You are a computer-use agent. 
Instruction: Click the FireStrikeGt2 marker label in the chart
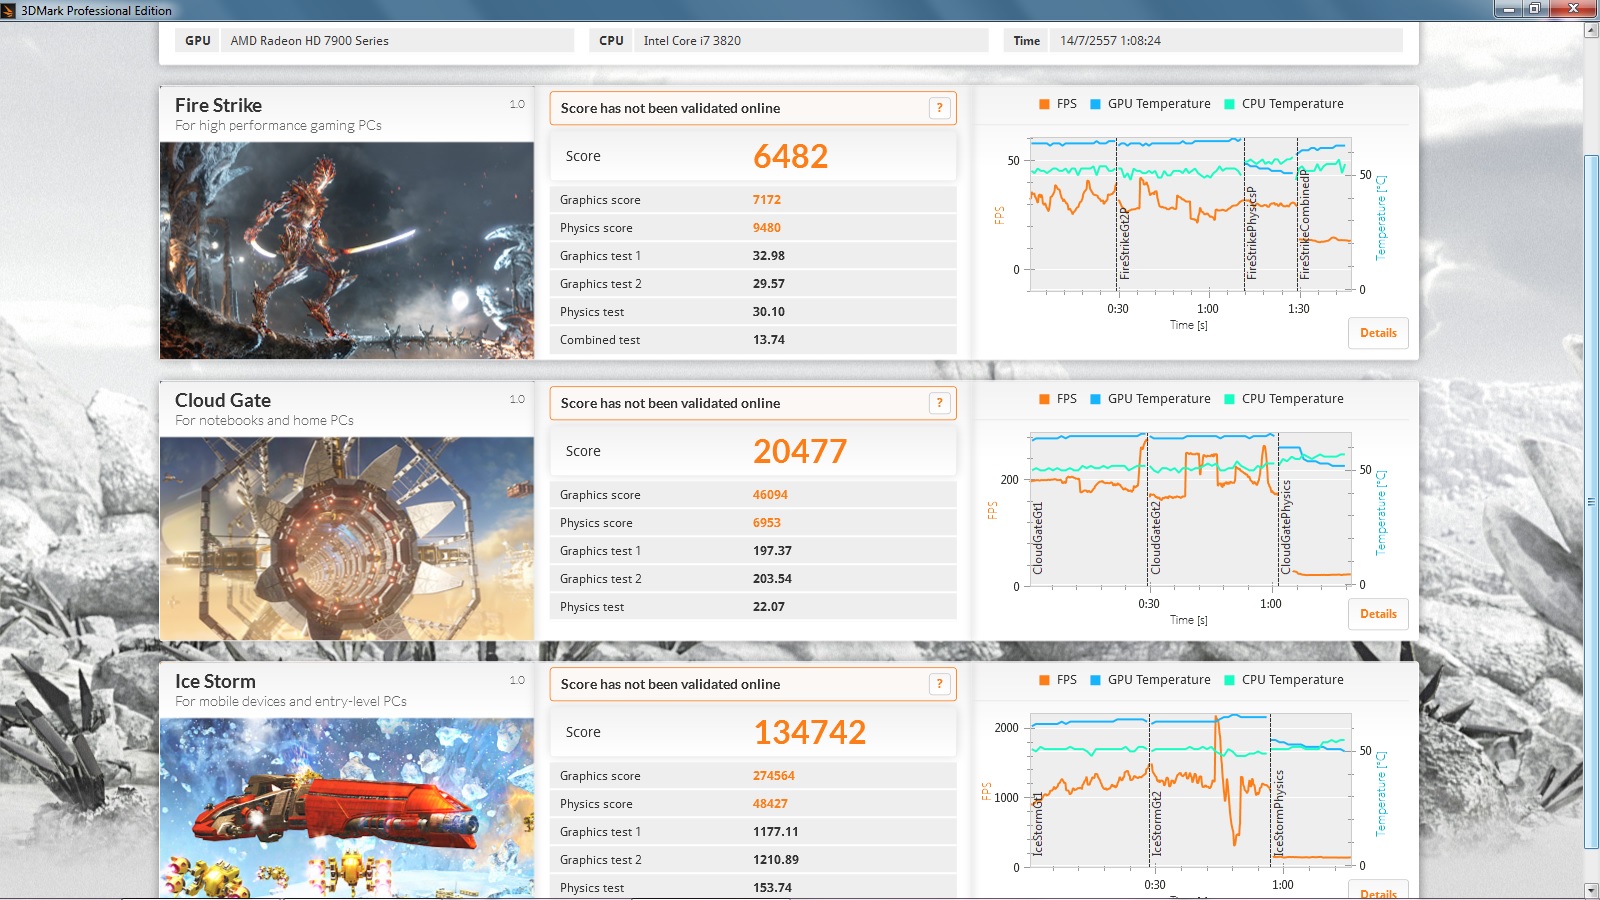tap(1124, 244)
